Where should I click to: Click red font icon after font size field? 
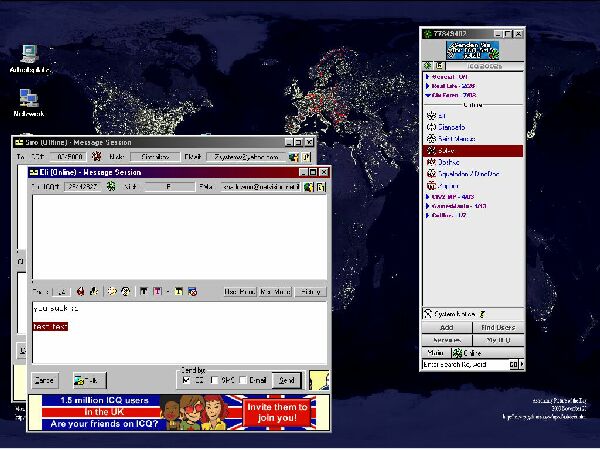(x=80, y=292)
